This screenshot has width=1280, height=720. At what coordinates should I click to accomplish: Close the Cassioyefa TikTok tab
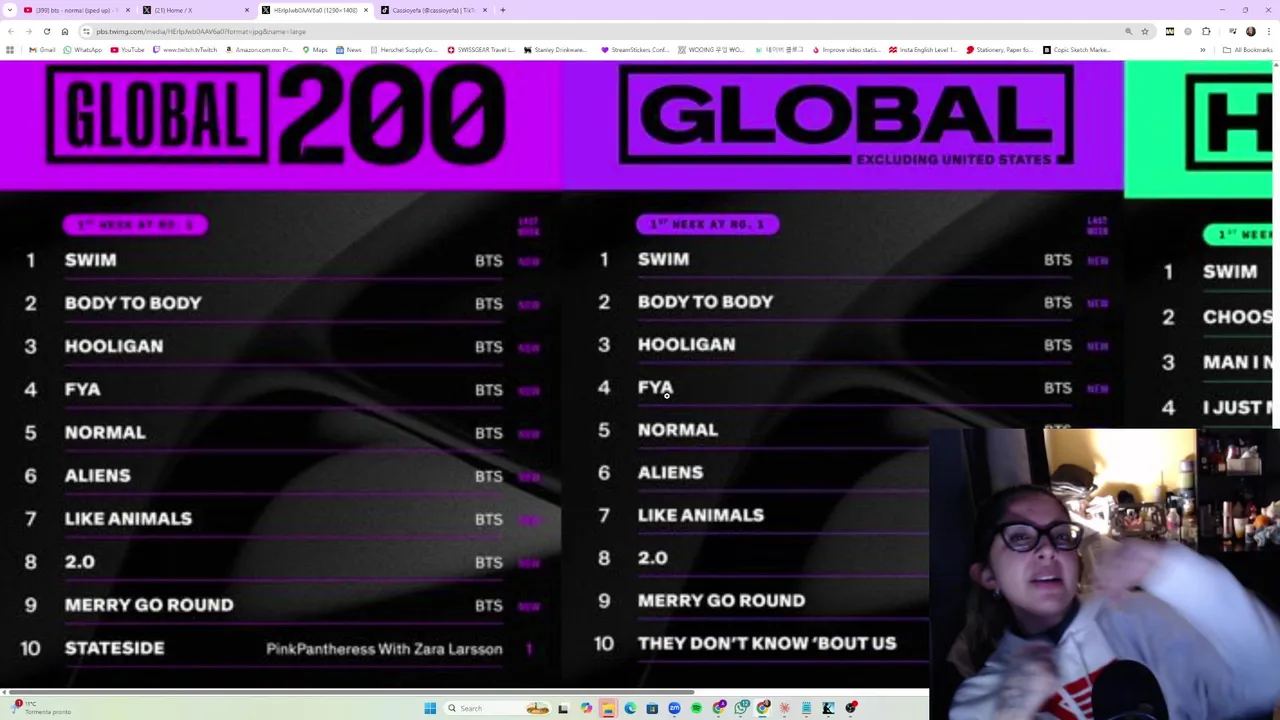pyautogui.click(x=484, y=10)
